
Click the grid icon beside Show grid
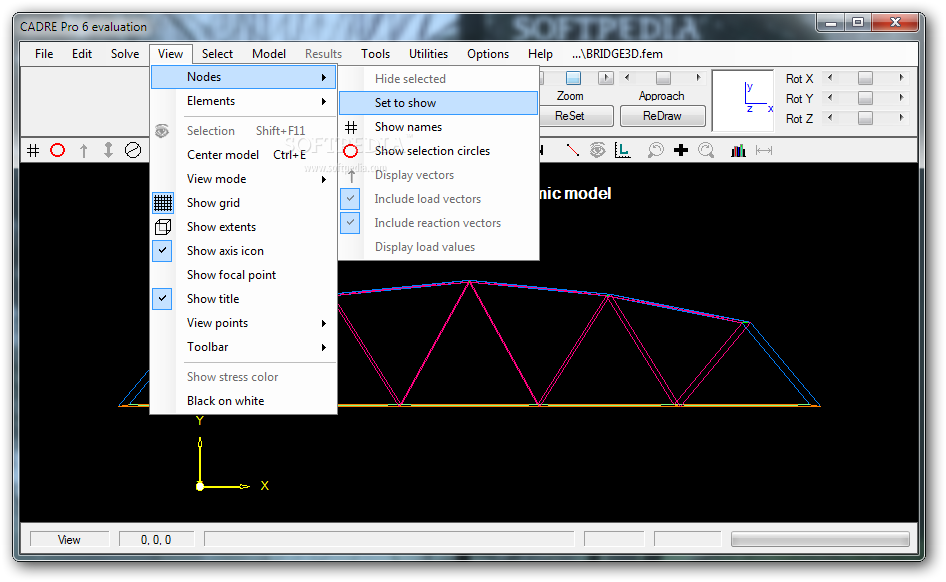click(x=163, y=203)
